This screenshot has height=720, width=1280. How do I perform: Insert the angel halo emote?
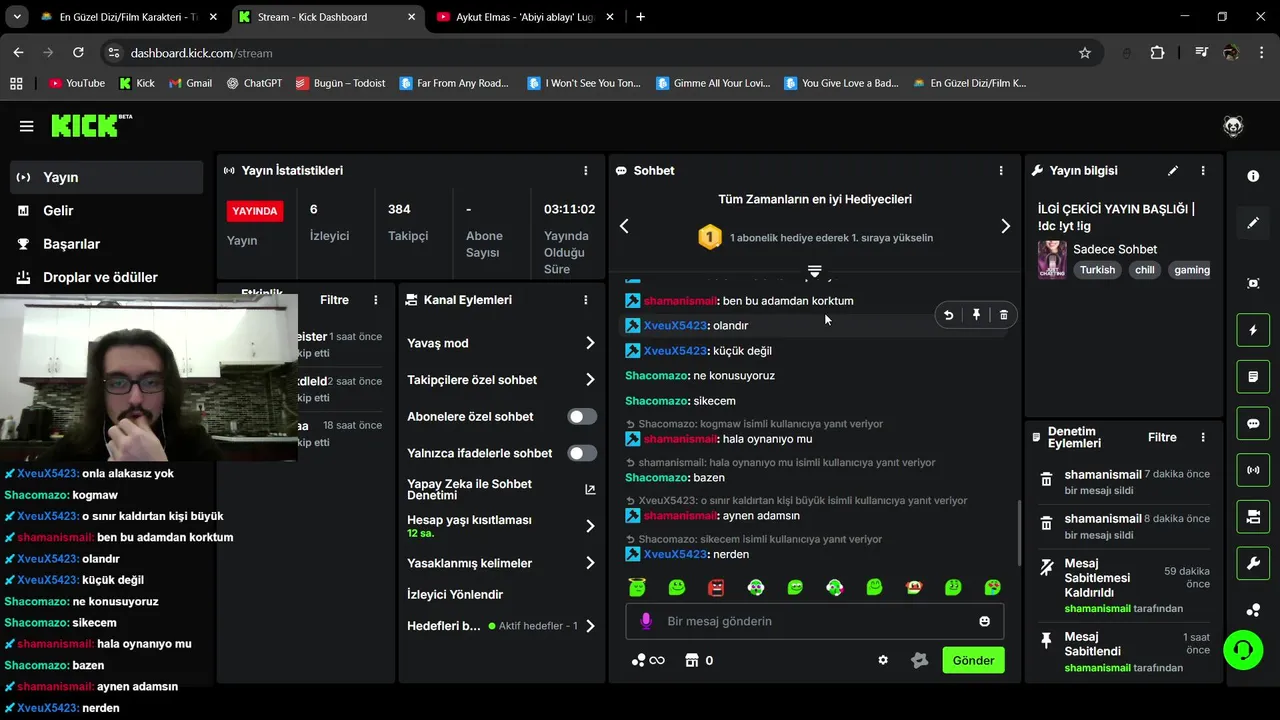[x=637, y=587]
